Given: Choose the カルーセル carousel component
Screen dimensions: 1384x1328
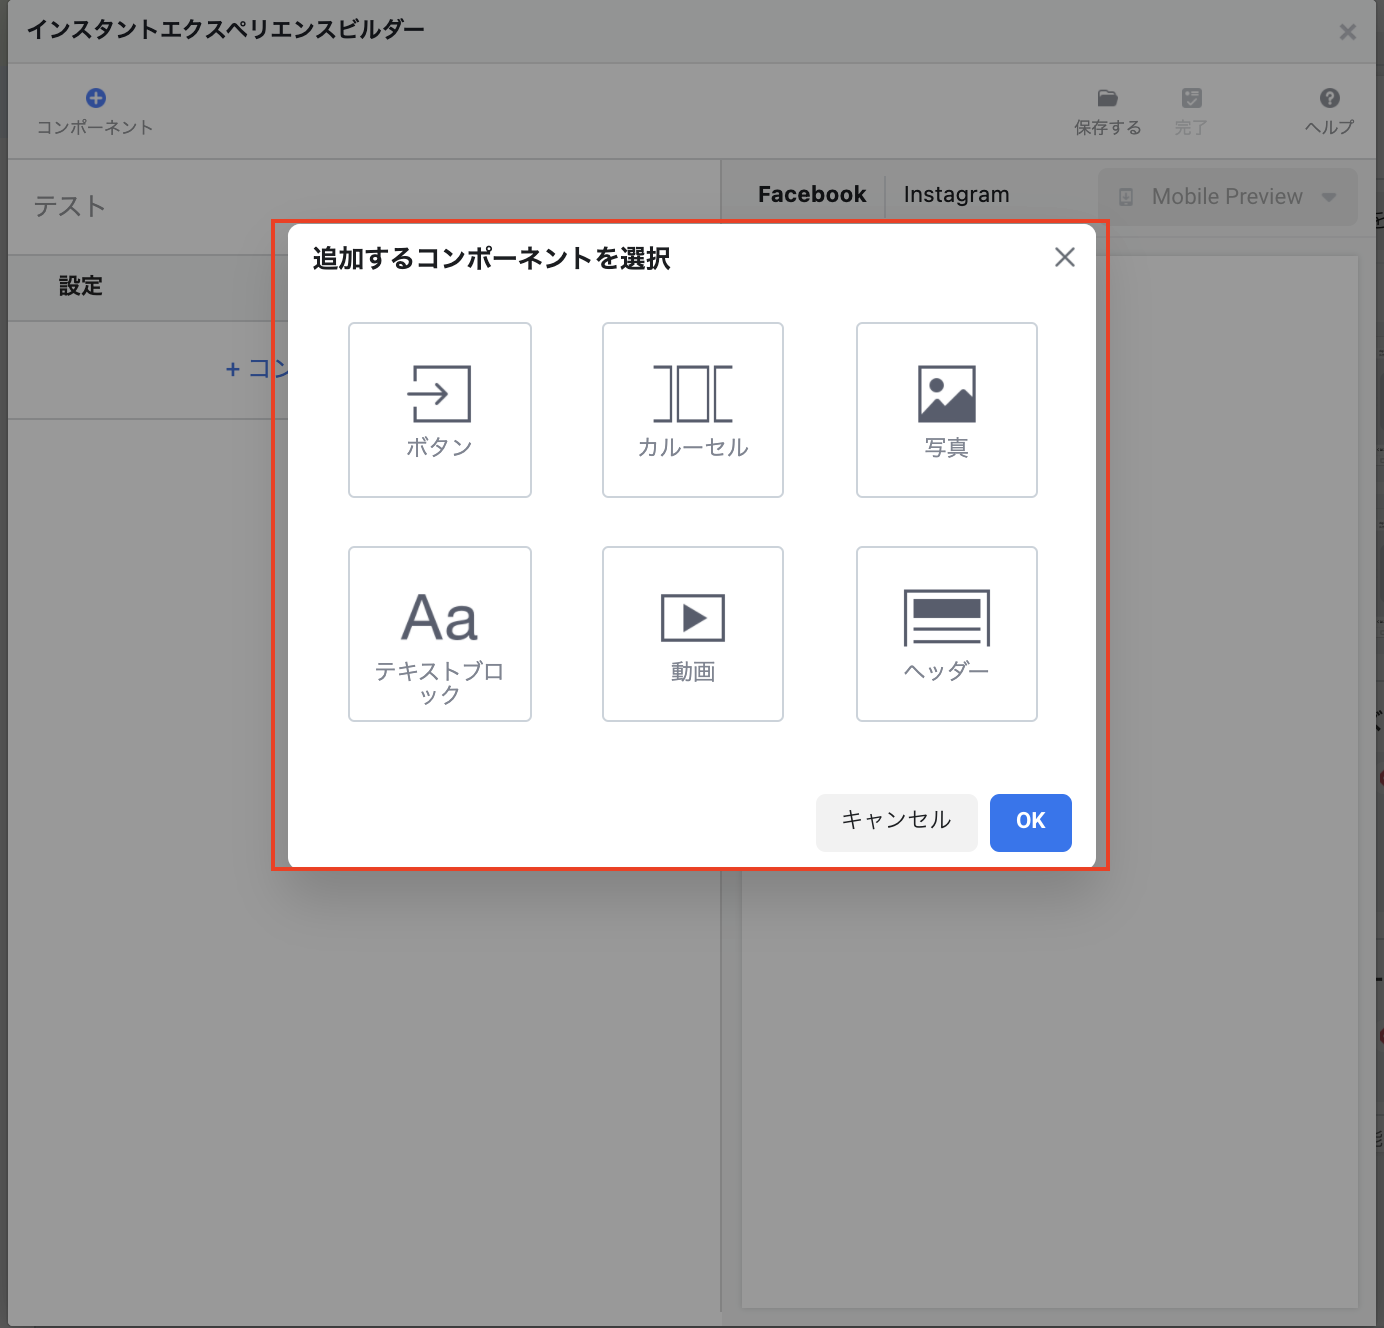Looking at the screenshot, I should 692,410.
